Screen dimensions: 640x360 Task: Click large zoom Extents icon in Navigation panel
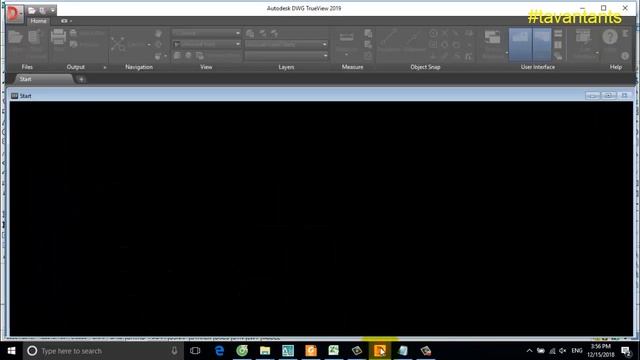pos(118,44)
